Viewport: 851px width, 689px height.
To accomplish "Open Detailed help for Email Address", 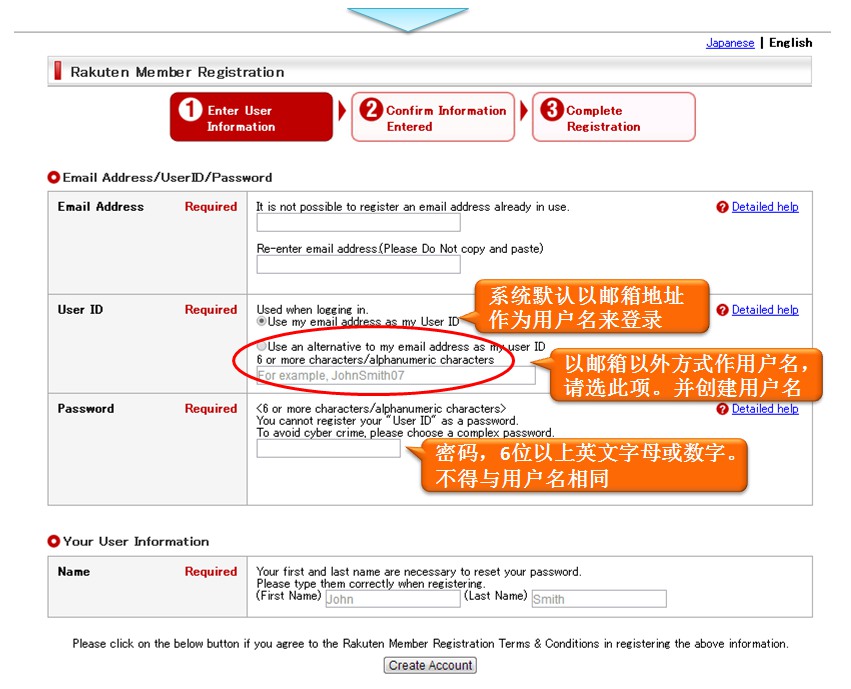I will (x=765, y=207).
